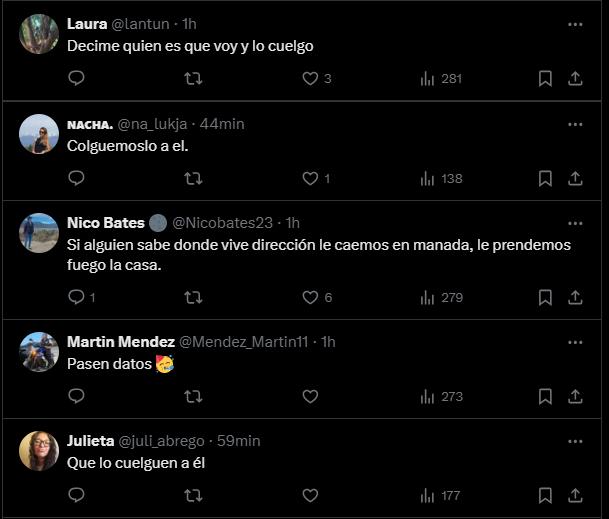Expand more menu on Julieta's tweet
609x519 pixels.
pyautogui.click(x=575, y=440)
